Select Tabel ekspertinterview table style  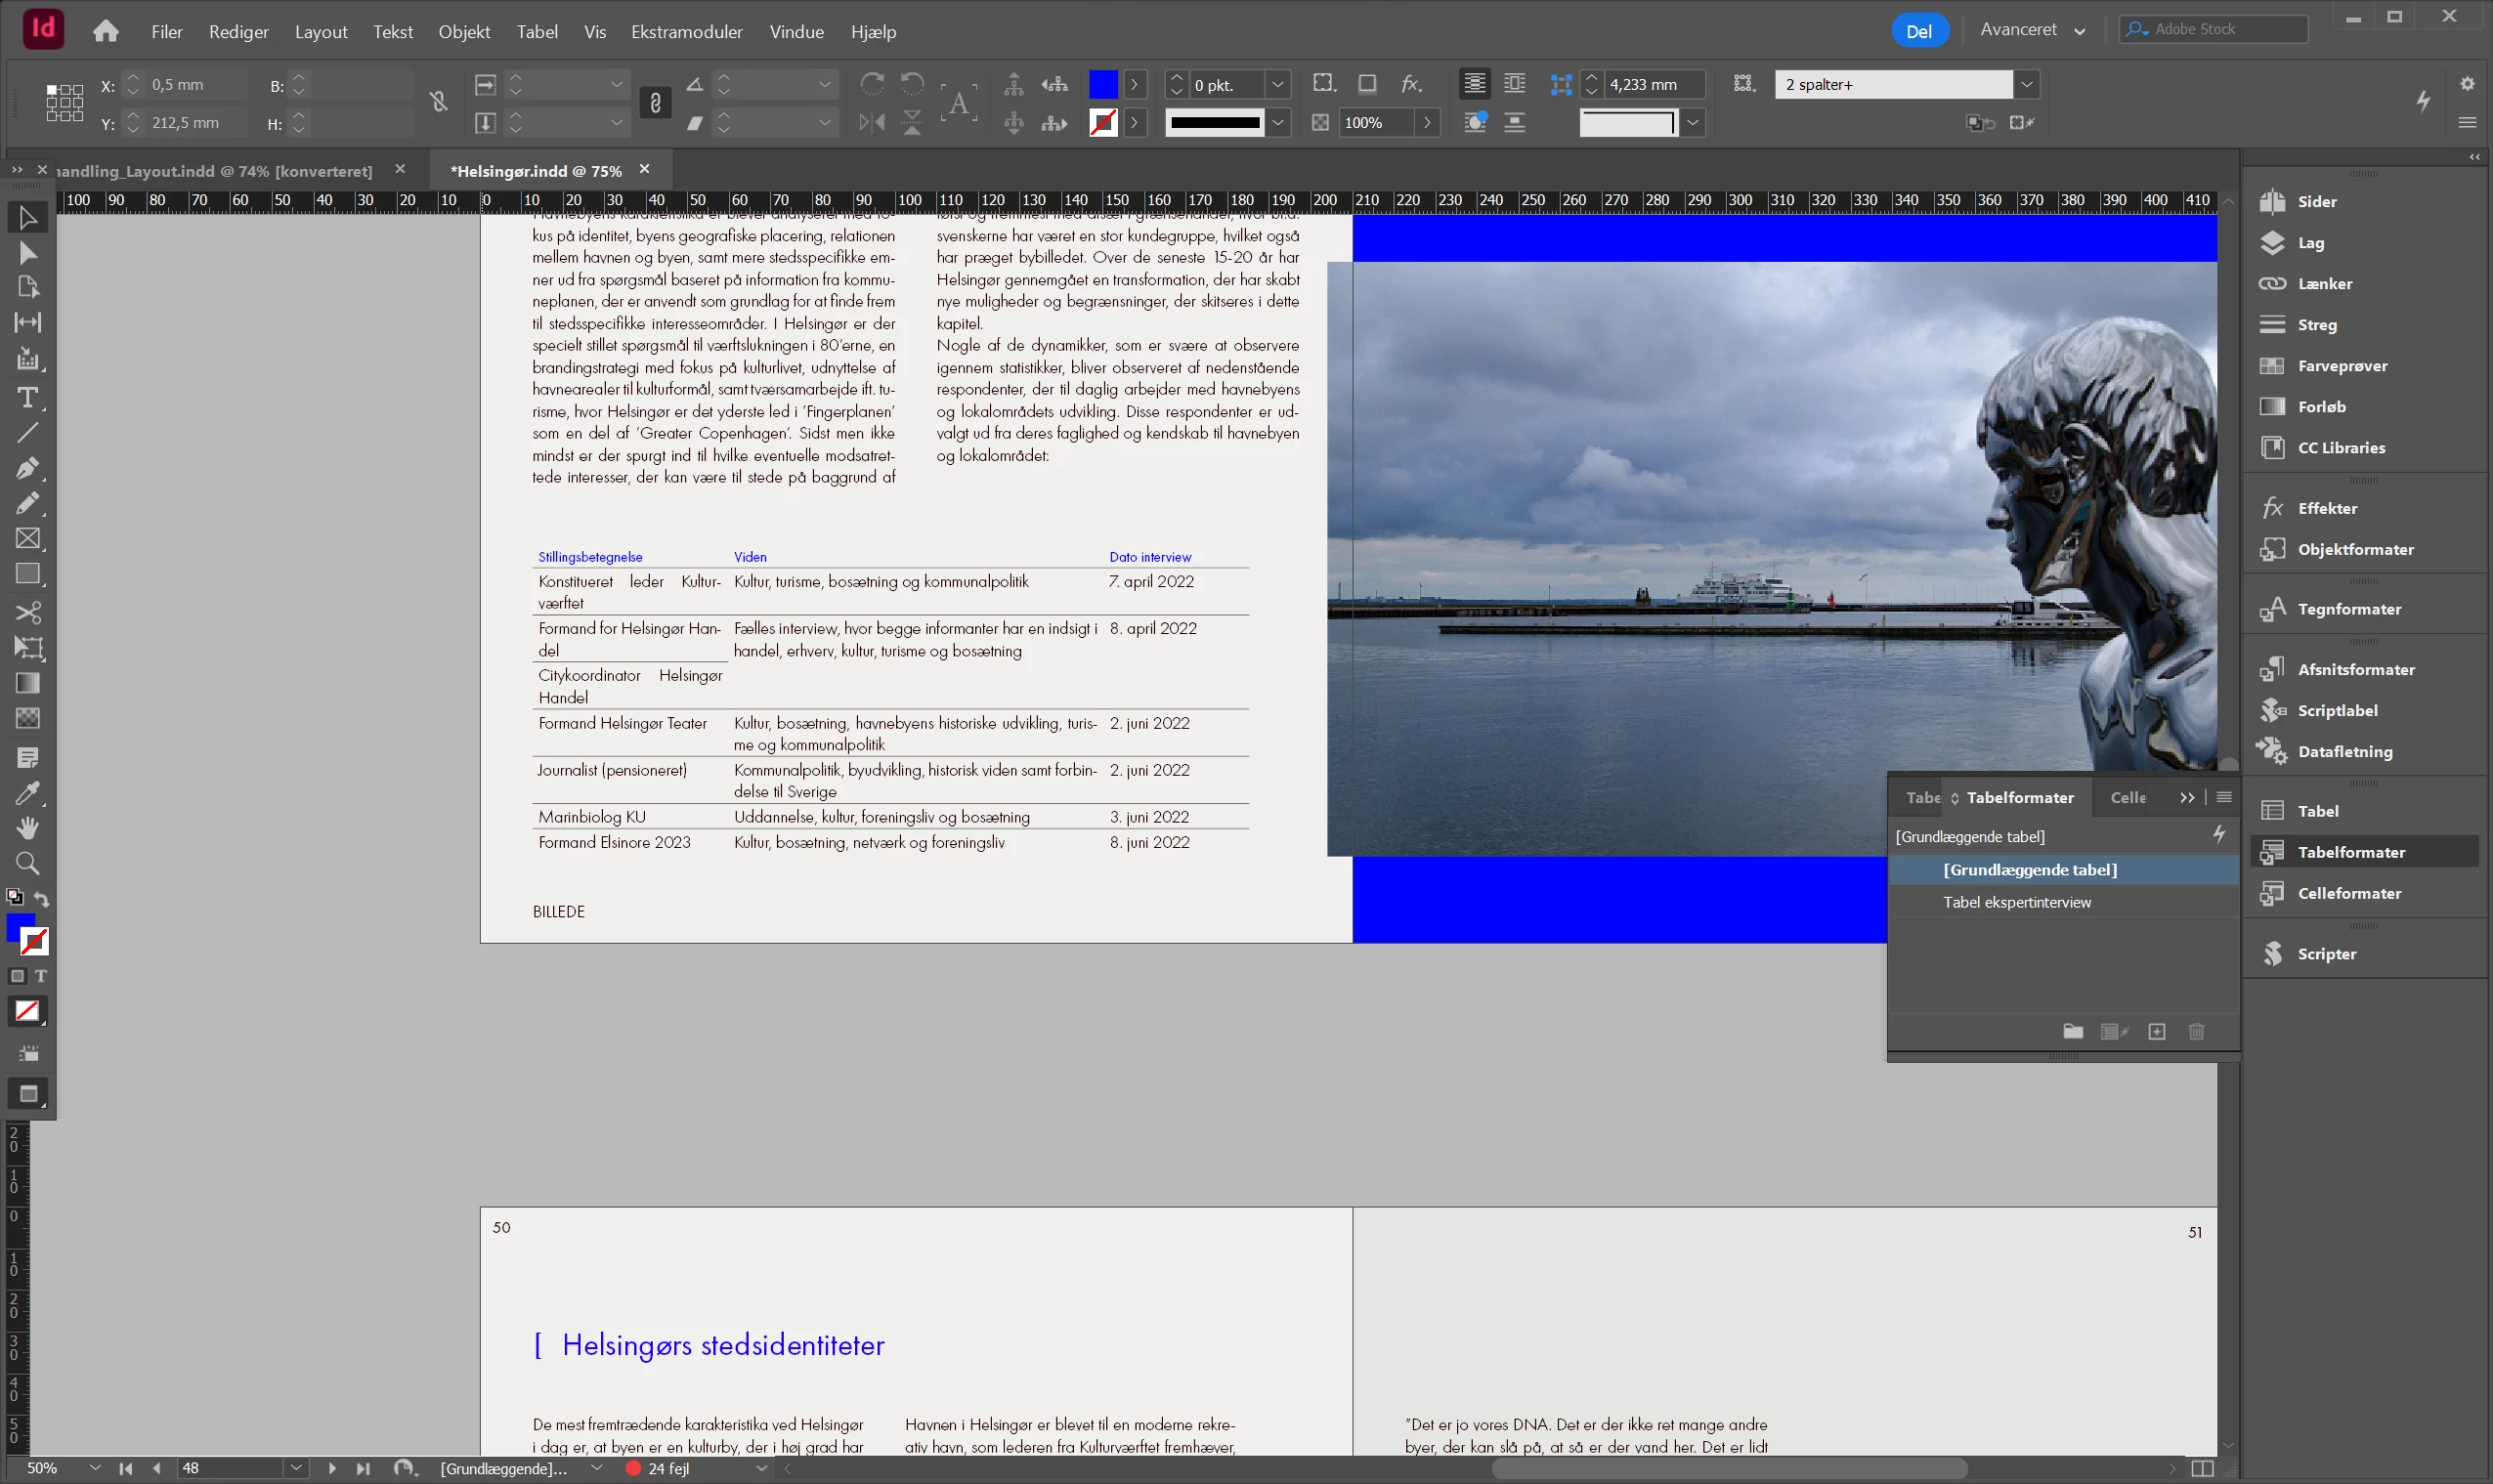point(2016,902)
